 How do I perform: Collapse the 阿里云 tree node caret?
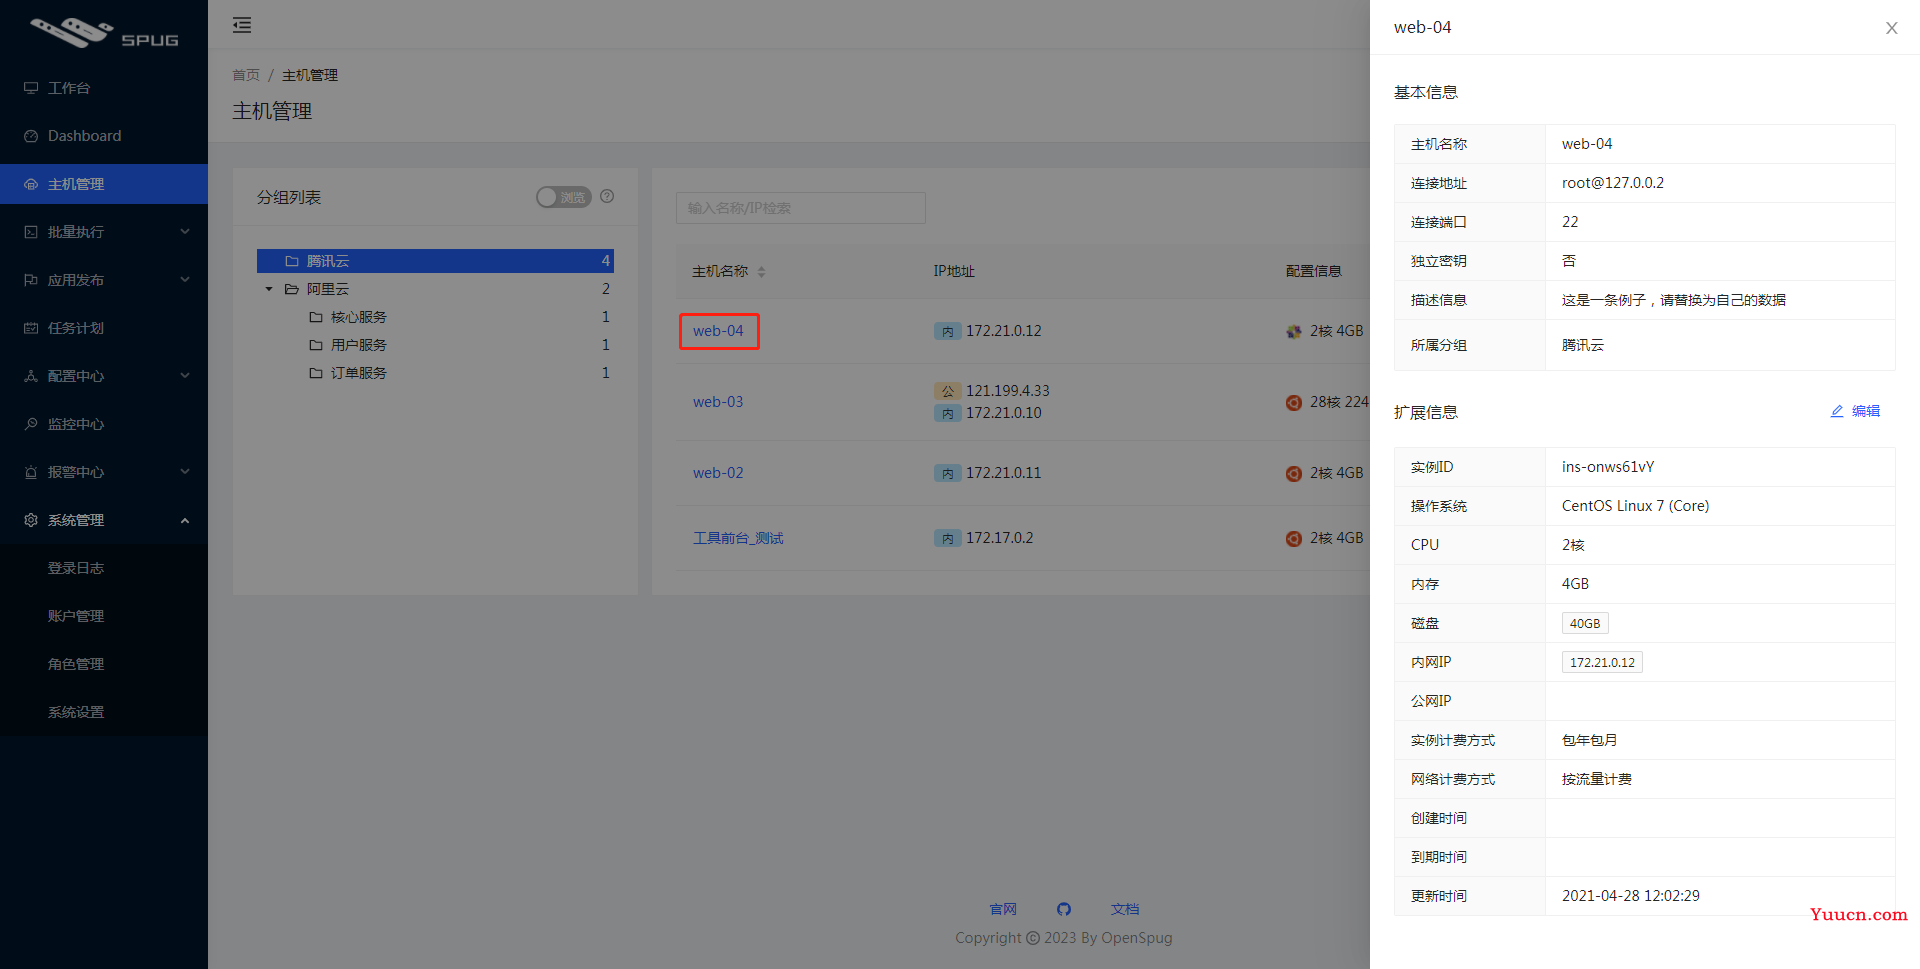pos(269,289)
